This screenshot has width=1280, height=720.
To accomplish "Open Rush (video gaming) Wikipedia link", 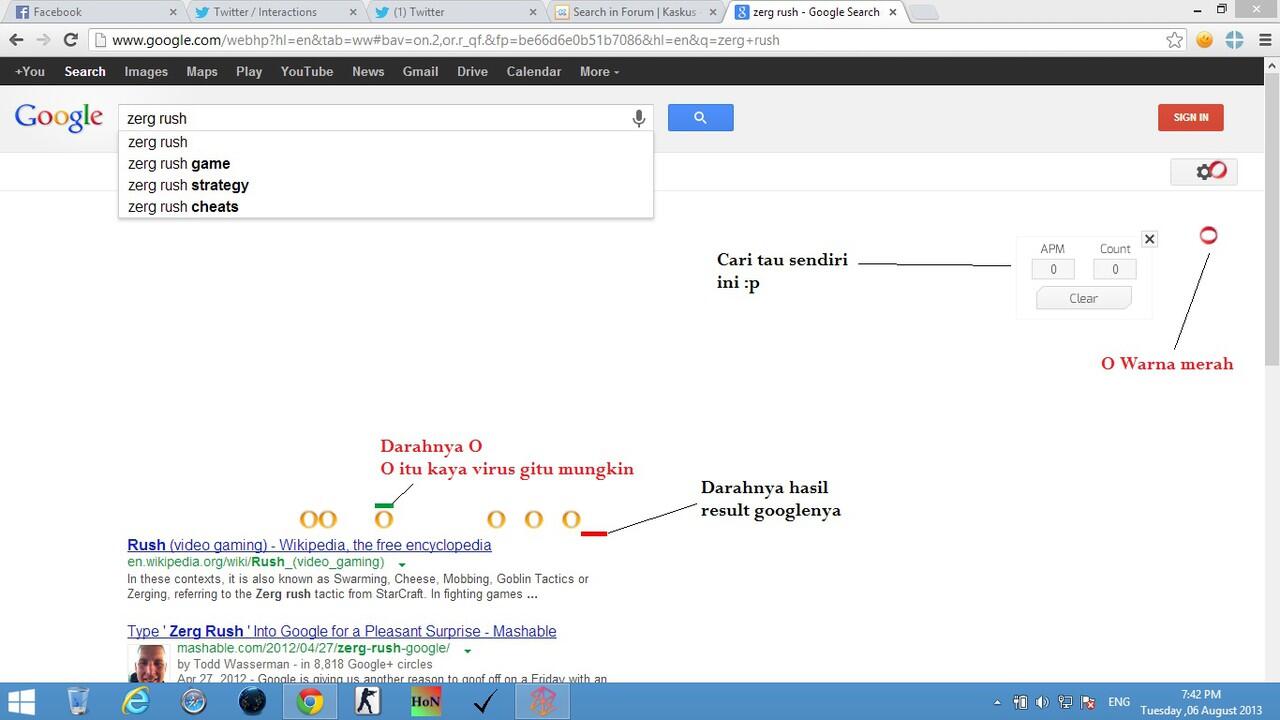I will point(309,545).
